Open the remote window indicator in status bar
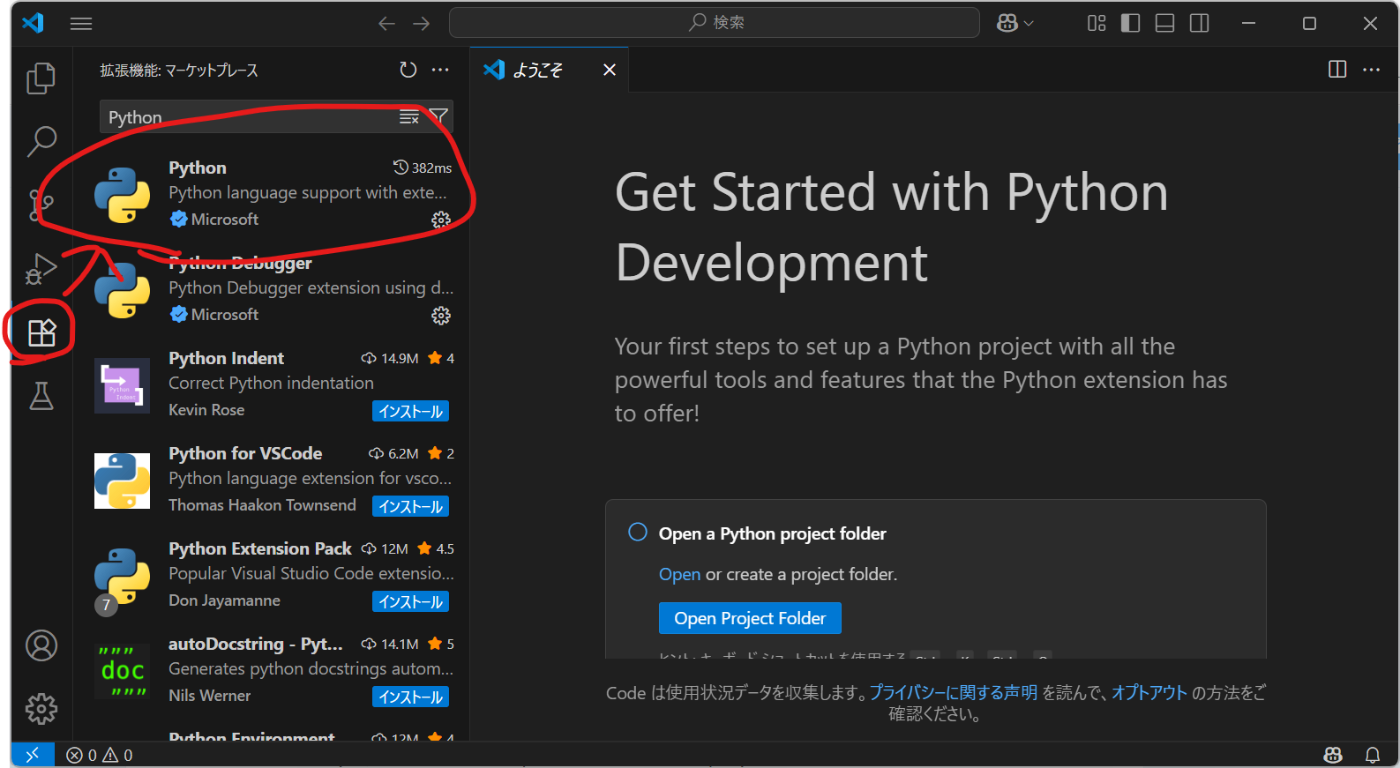The height and width of the screenshot is (768, 1400). tap(32, 755)
